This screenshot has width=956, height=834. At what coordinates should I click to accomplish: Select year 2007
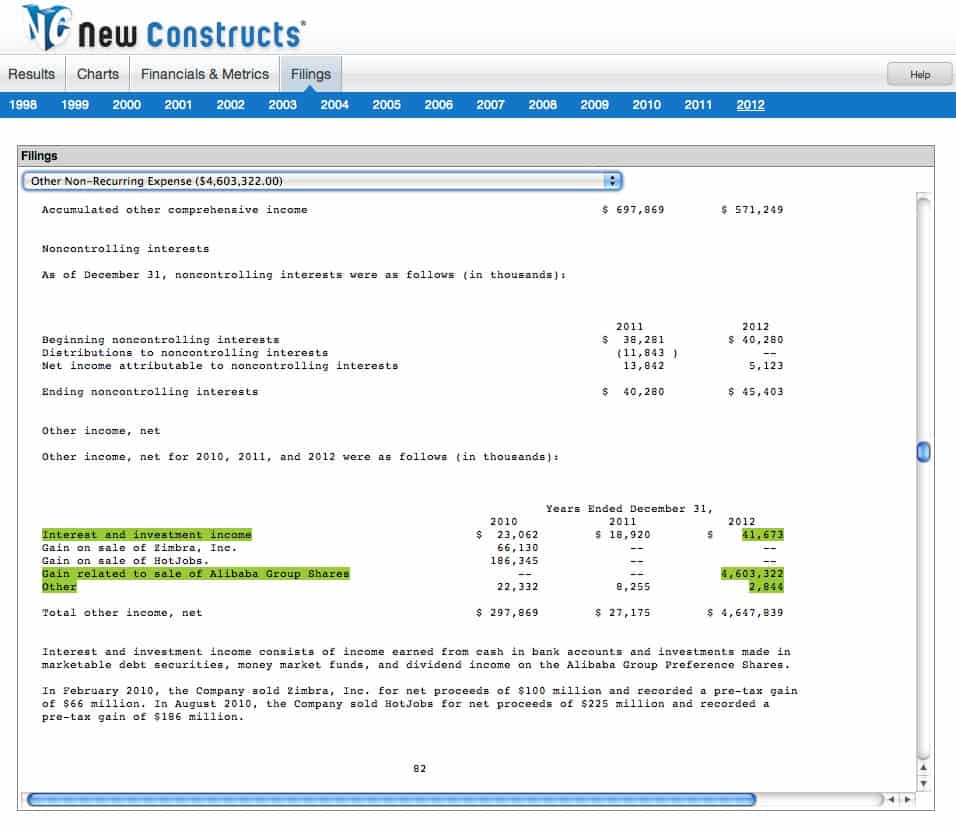(x=491, y=105)
